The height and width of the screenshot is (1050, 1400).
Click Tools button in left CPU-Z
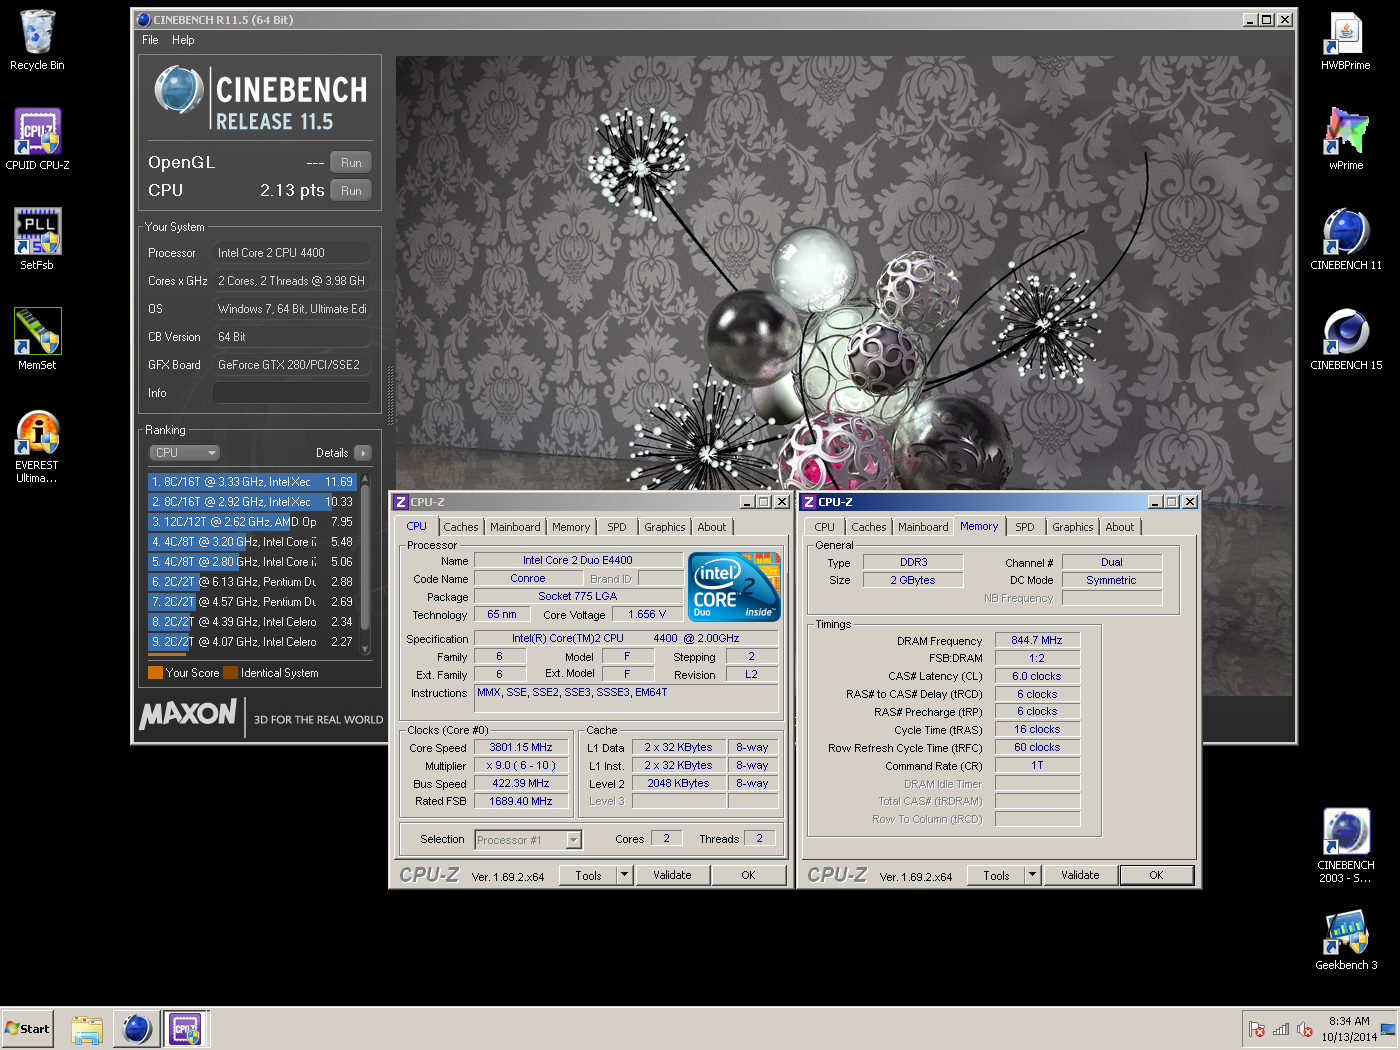588,876
